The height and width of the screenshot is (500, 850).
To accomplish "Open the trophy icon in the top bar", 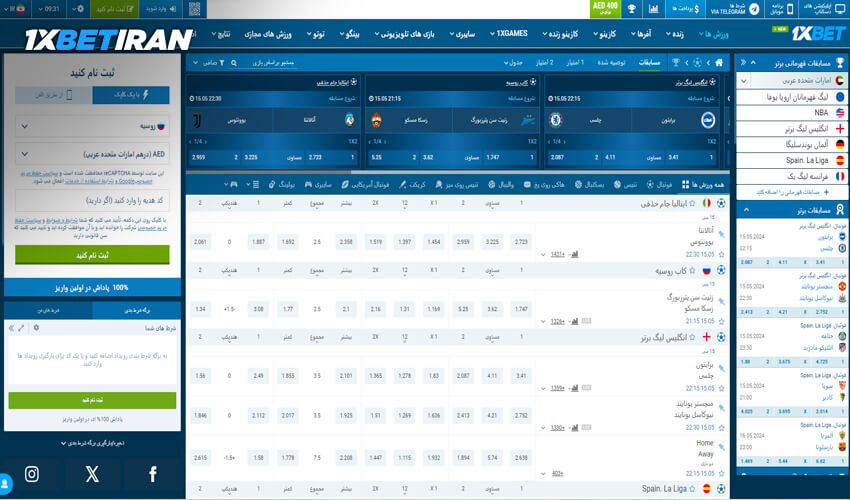I will [632, 9].
